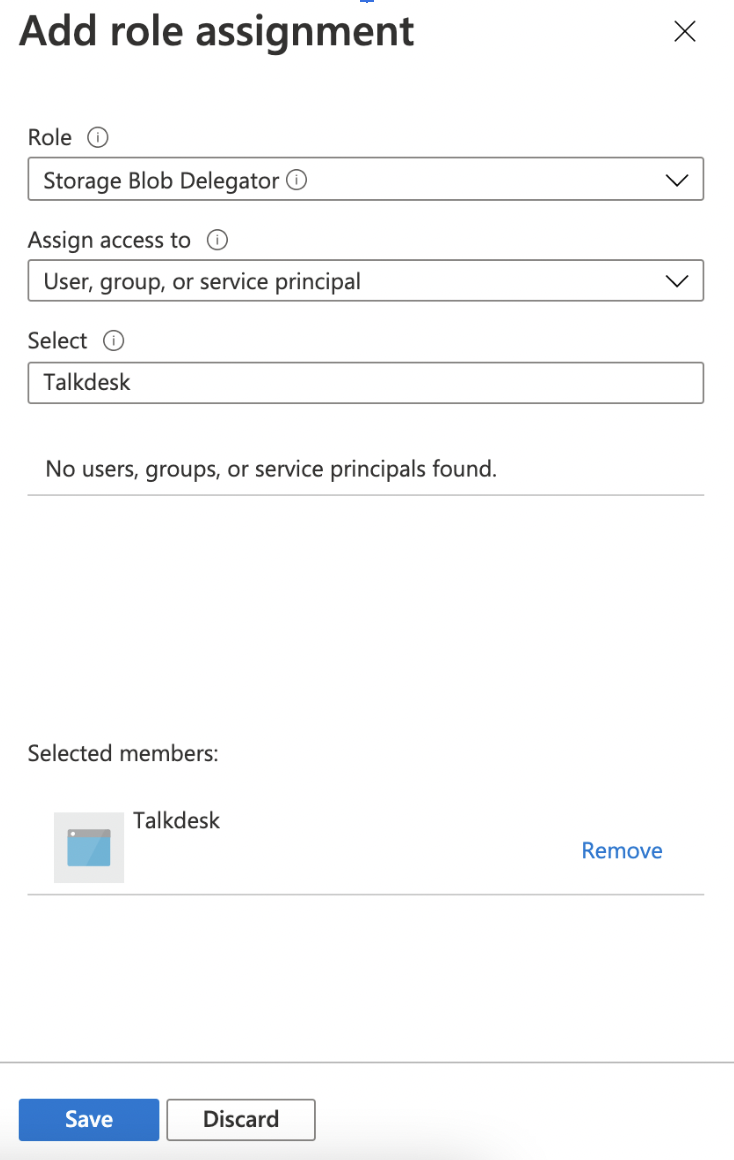Viewport: 734px width, 1160px height.
Task: Close the Add role assignment panel
Action: [684, 31]
